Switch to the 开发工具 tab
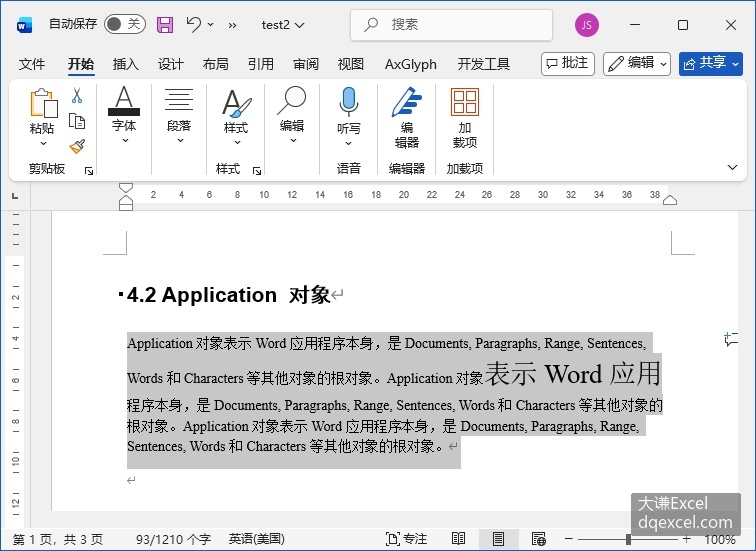 pos(484,64)
